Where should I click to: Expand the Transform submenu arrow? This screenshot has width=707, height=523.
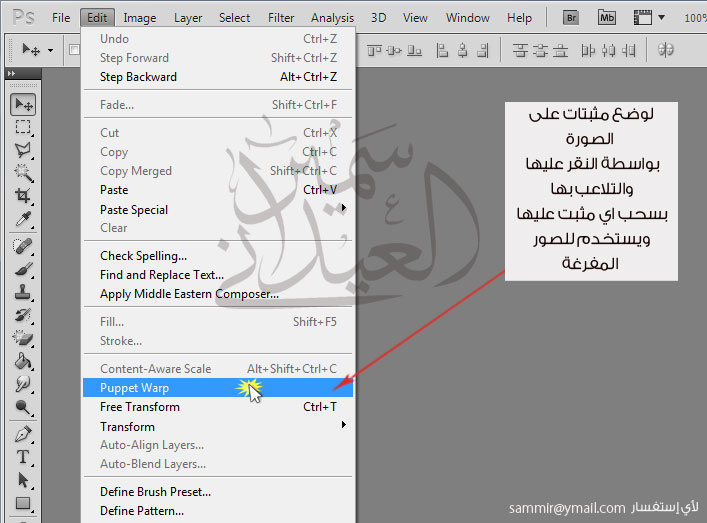pos(344,425)
